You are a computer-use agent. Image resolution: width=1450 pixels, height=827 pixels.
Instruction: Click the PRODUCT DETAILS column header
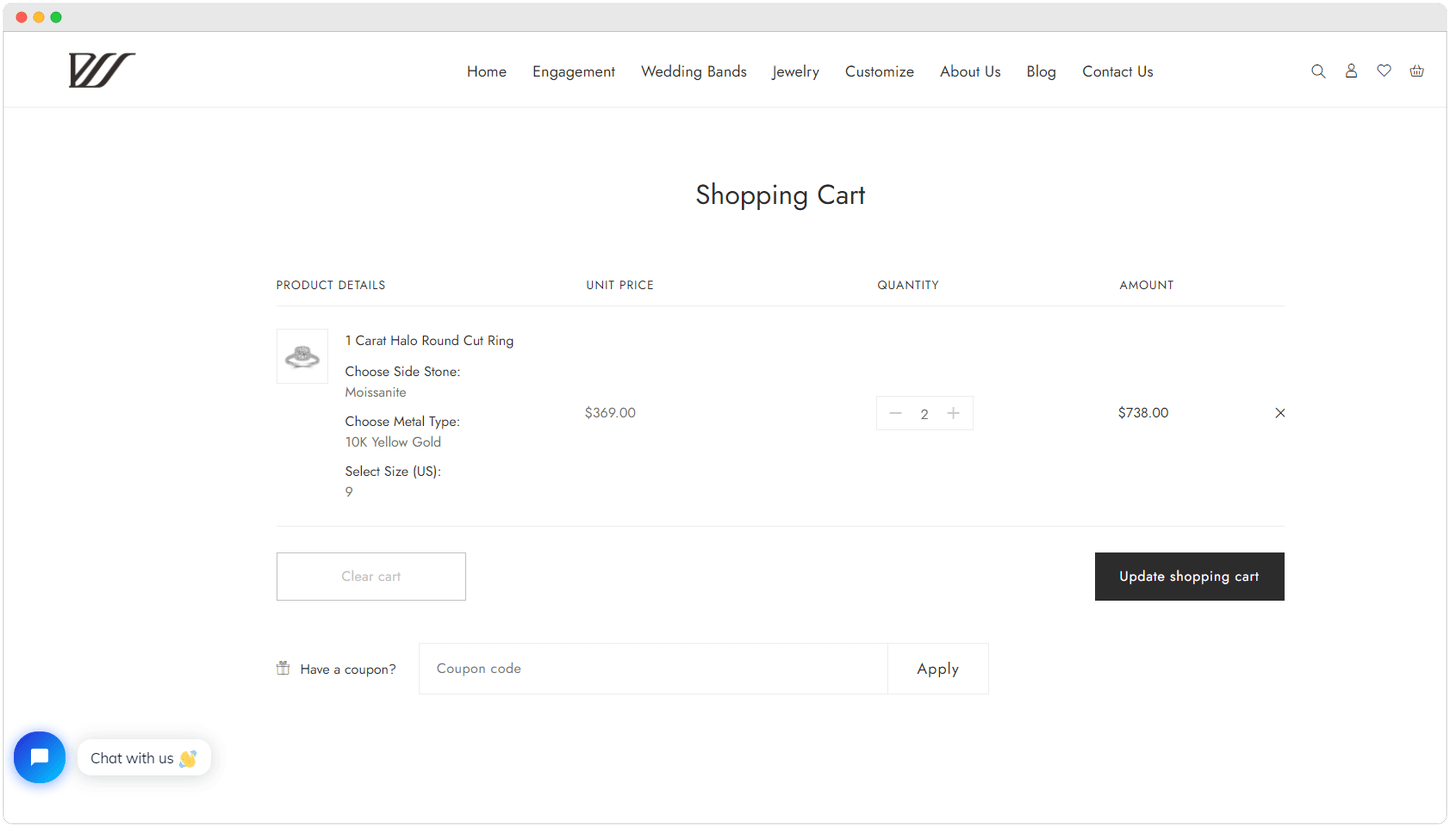pos(331,285)
